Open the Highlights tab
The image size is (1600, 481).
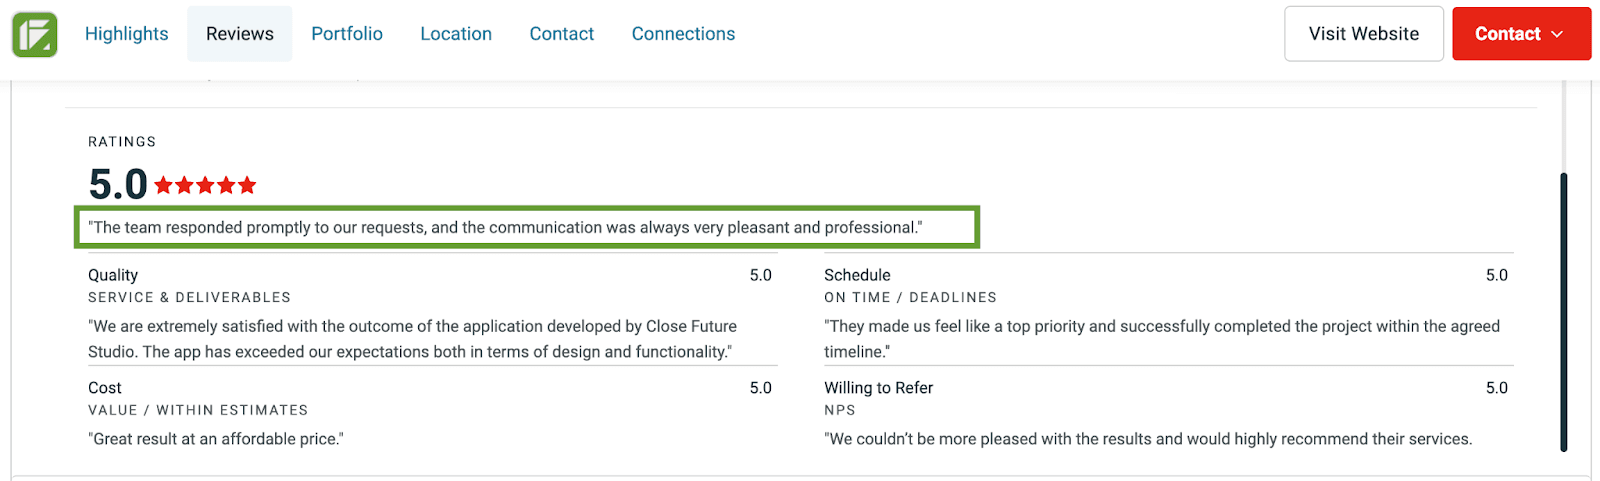coord(126,34)
